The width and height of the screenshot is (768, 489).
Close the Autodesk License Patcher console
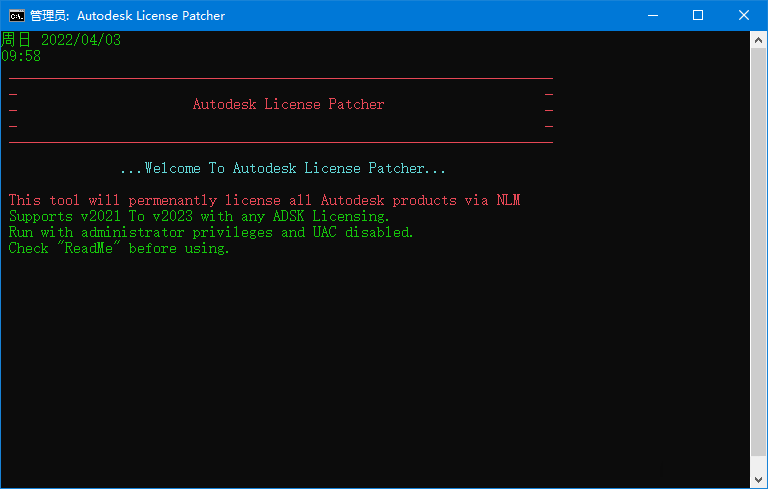point(744,15)
